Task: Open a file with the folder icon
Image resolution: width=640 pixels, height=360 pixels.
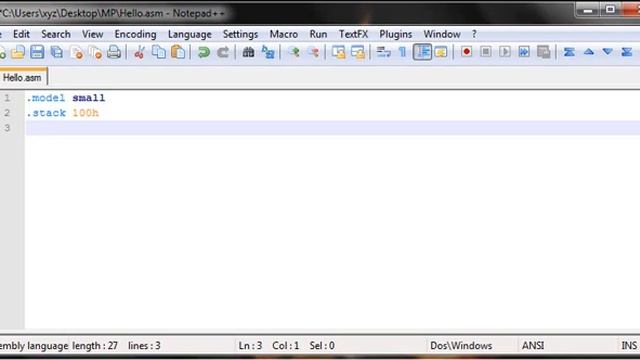Action: click(18, 52)
